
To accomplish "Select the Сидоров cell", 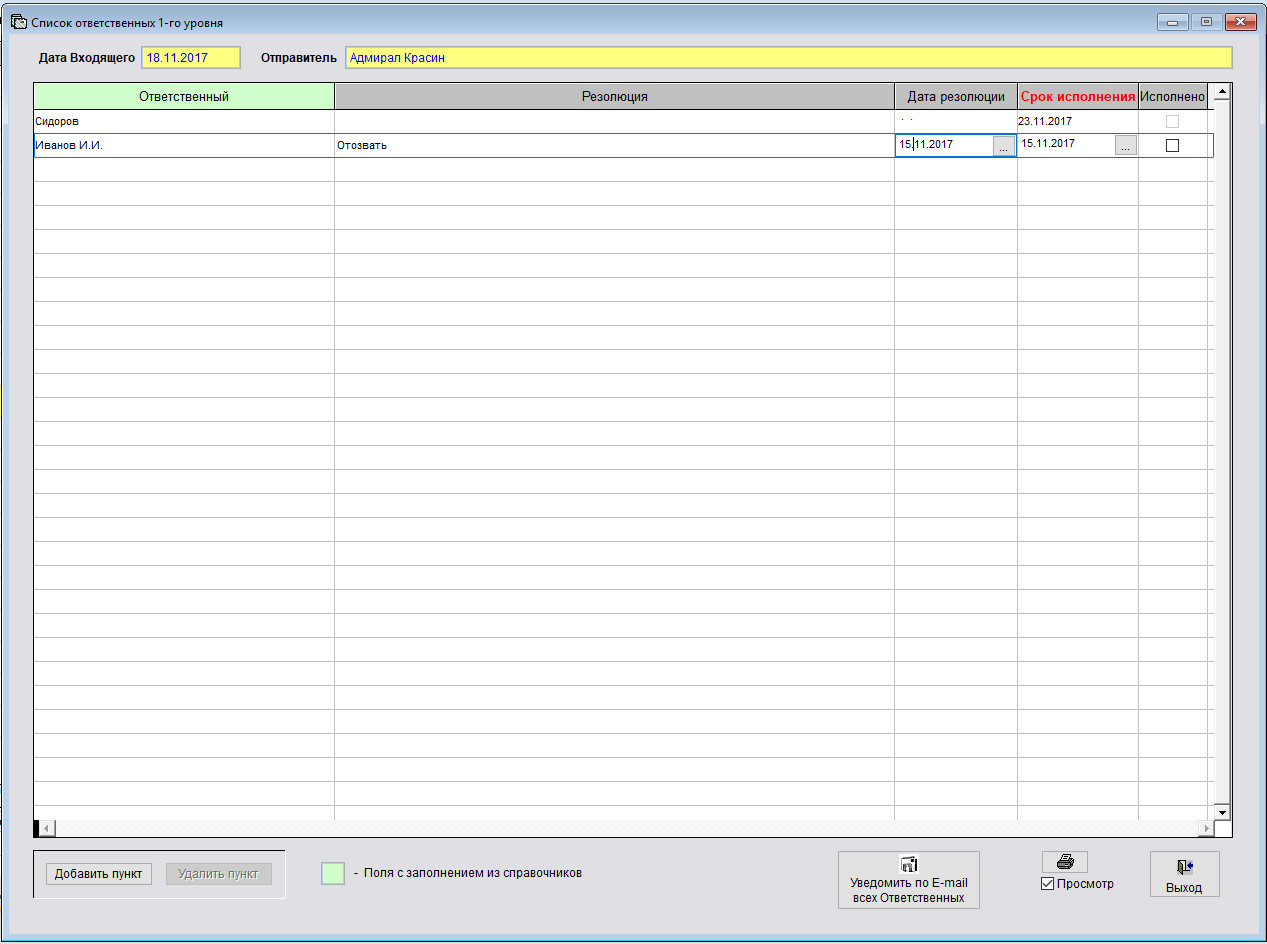I will [x=184, y=121].
